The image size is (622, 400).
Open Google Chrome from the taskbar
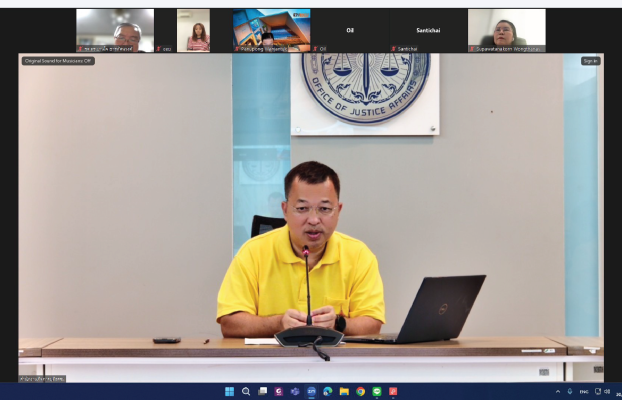coord(360,391)
